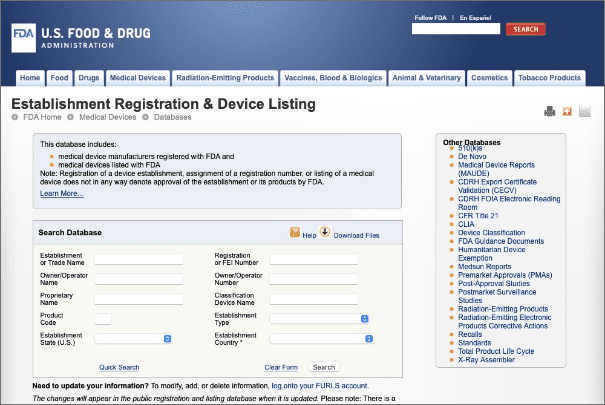Click the form's Search button
The image size is (605, 405).
(324, 367)
